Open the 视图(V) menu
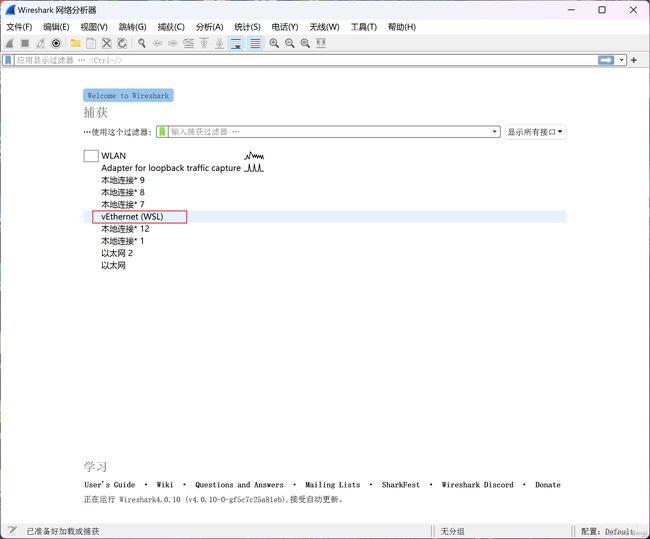This screenshot has width=650, height=539. coord(94,27)
